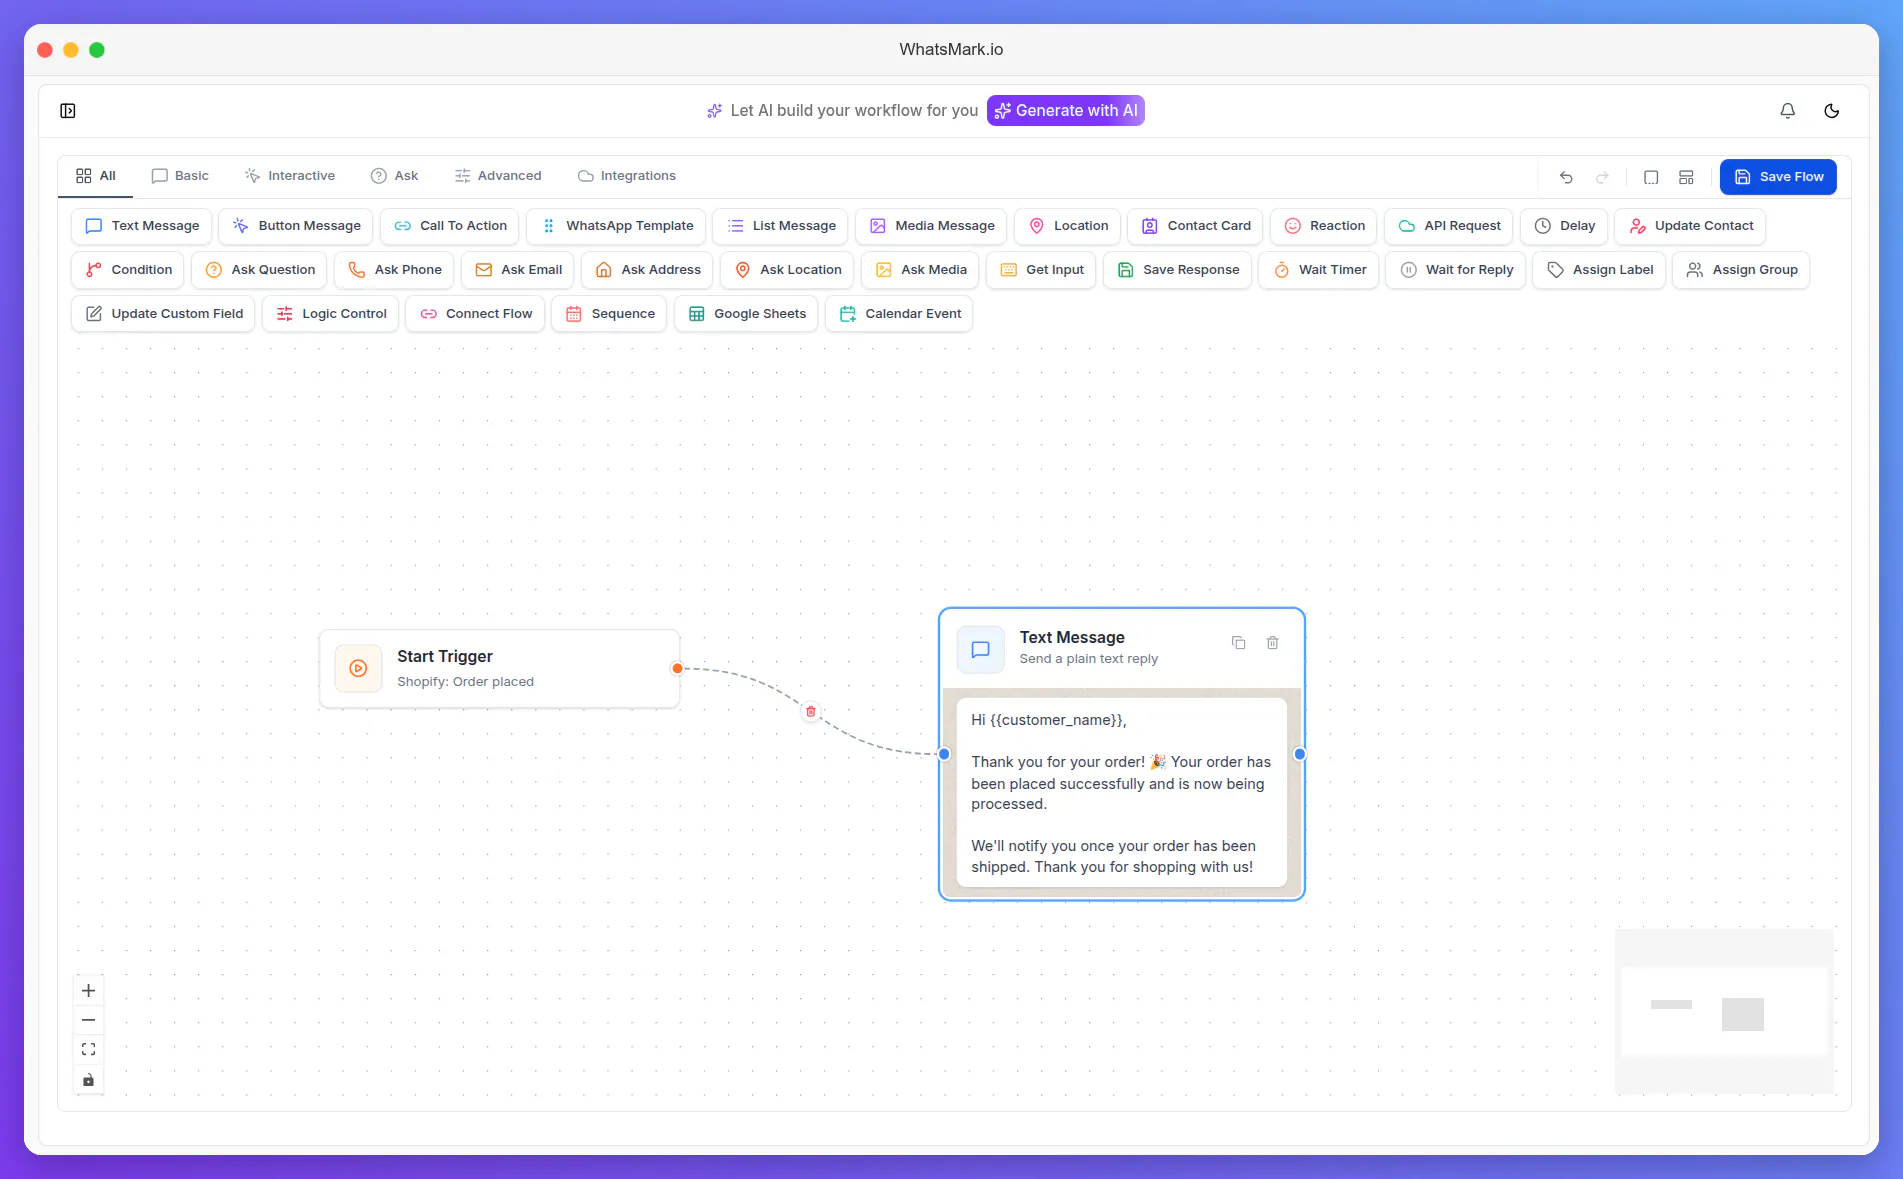Screen dimensions: 1903x1179
Task: Add a Get Input node
Action: (1041, 270)
